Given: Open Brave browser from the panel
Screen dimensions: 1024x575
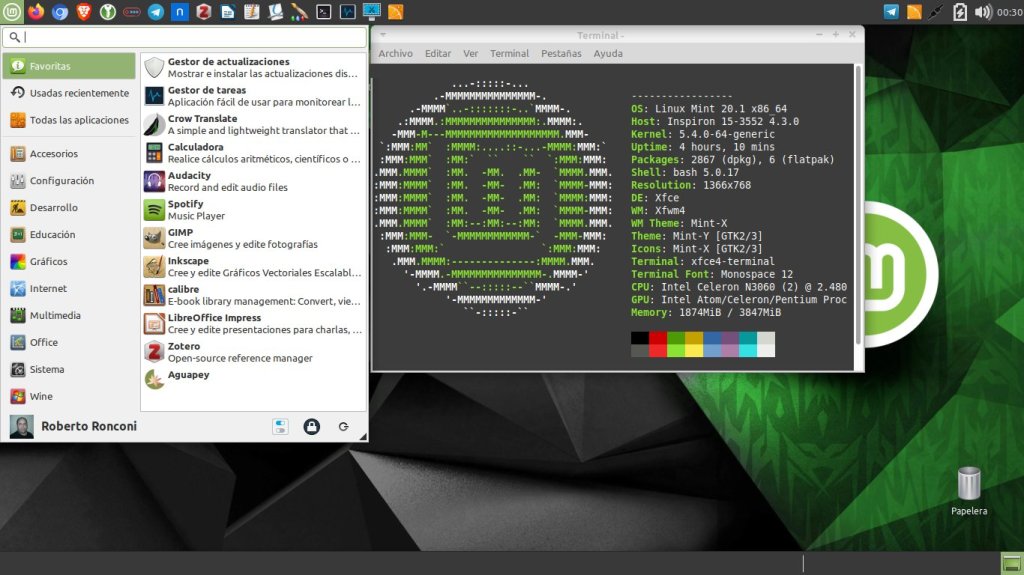Looking at the screenshot, I should pos(84,12).
